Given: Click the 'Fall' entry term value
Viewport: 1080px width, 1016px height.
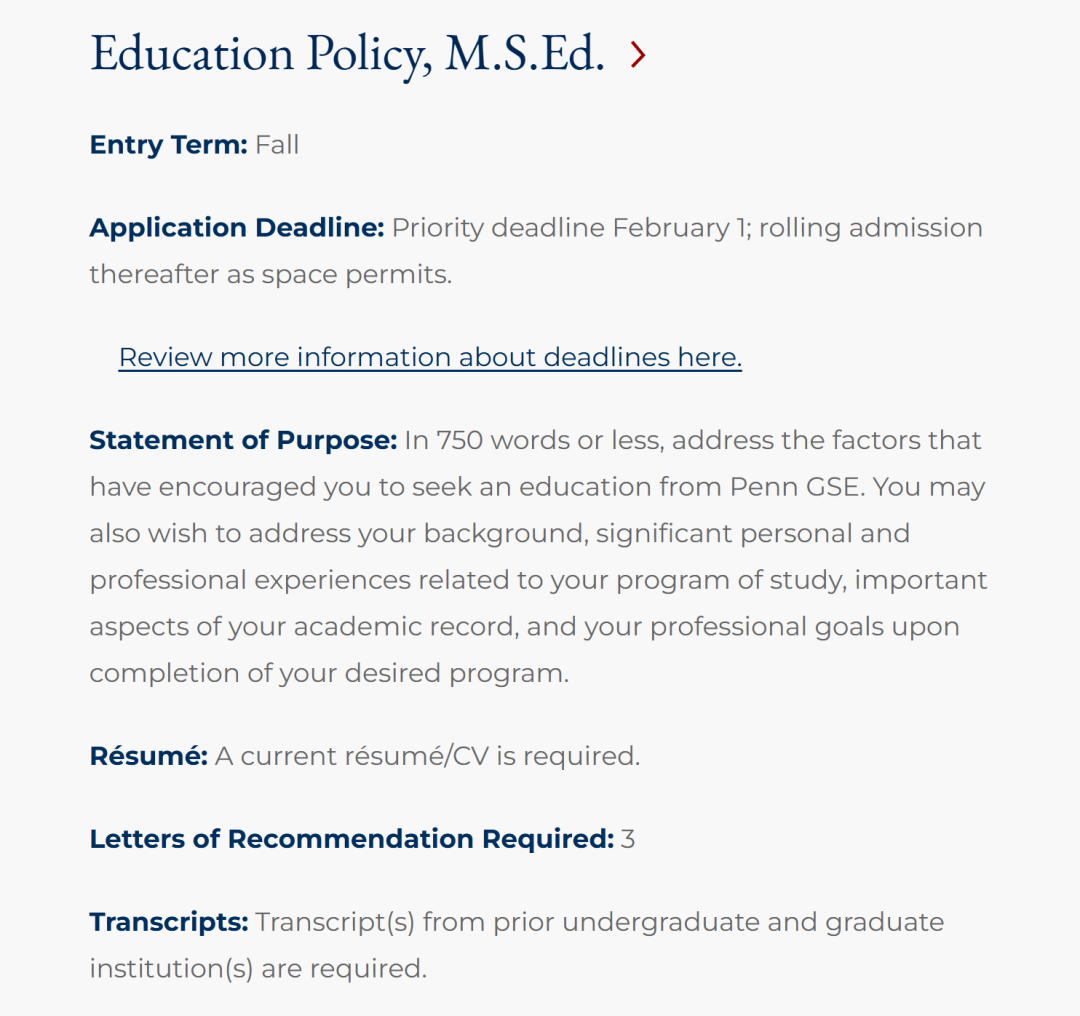Looking at the screenshot, I should (x=277, y=145).
